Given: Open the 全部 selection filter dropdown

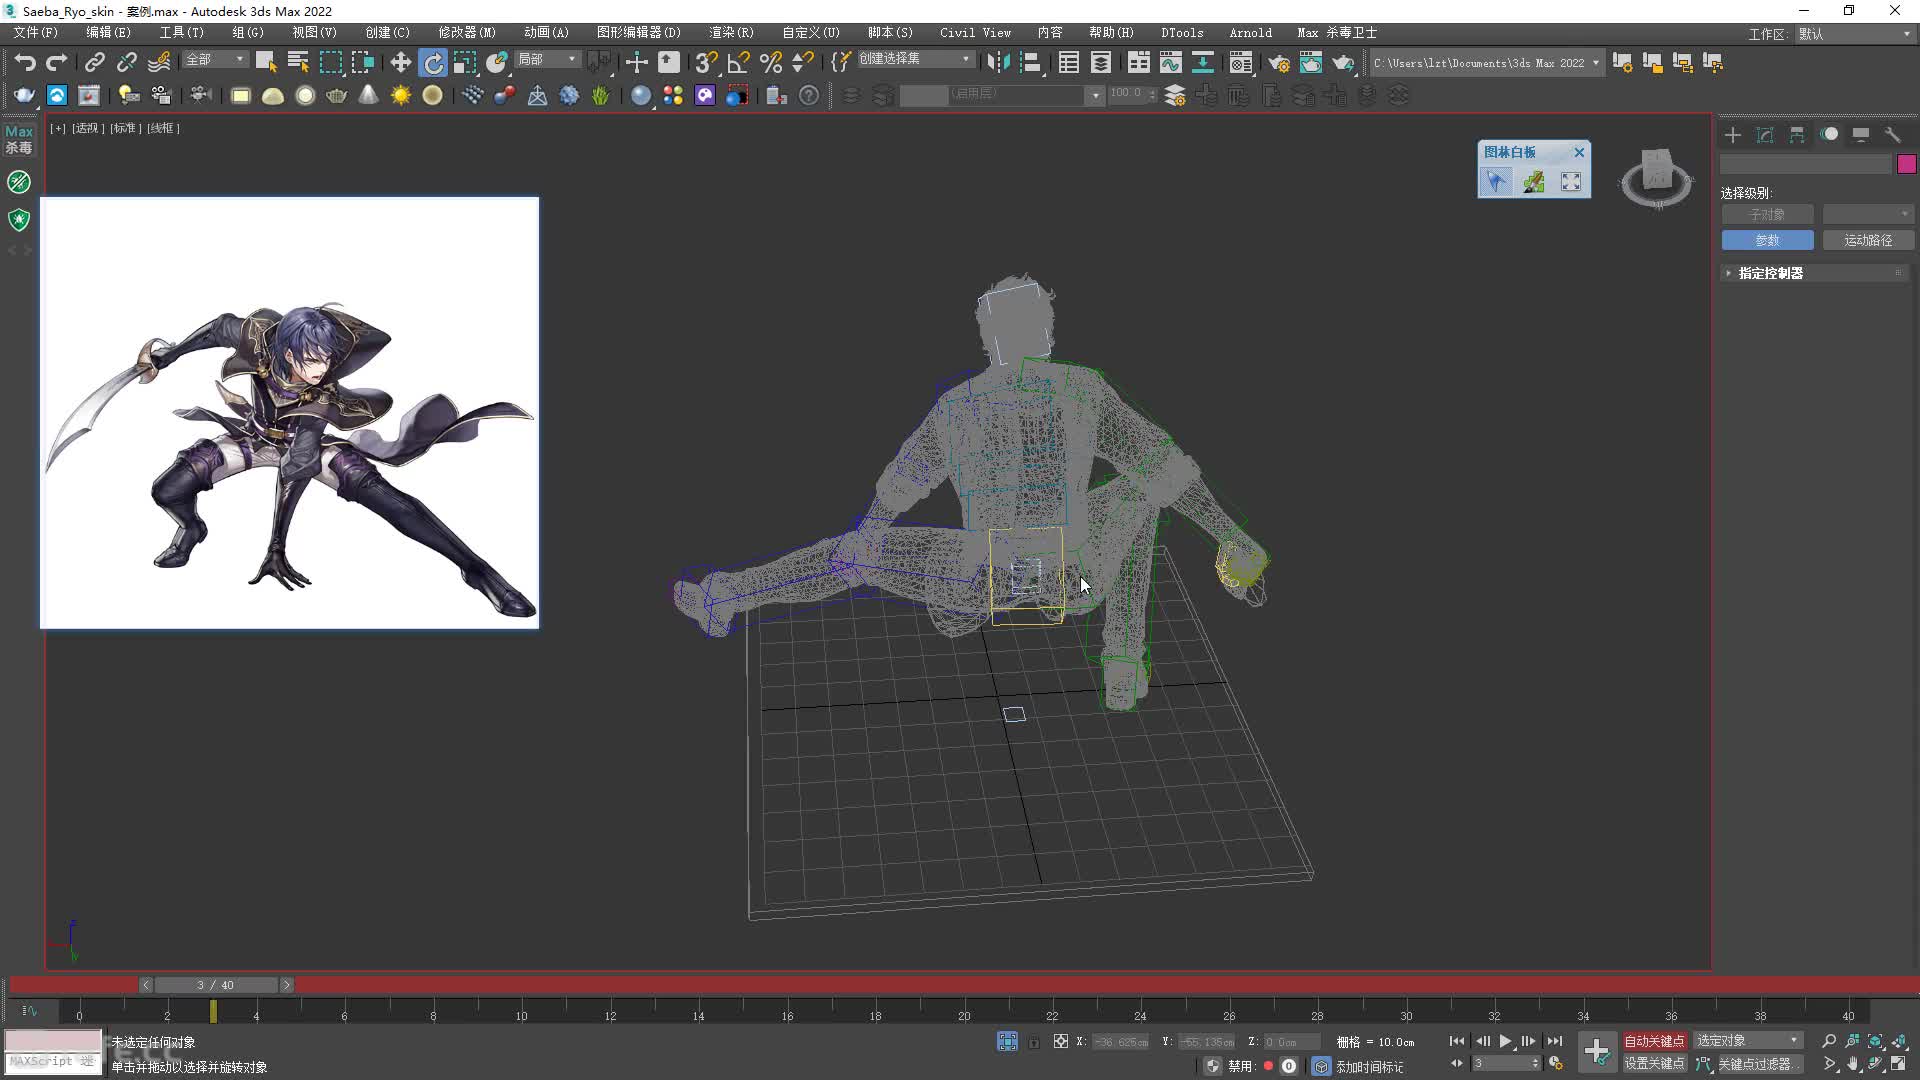Looking at the screenshot, I should pyautogui.click(x=214, y=60).
